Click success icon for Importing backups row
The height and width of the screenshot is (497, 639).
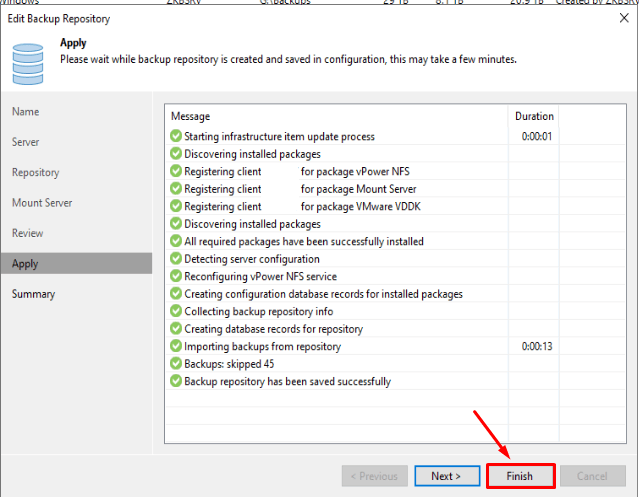point(176,346)
